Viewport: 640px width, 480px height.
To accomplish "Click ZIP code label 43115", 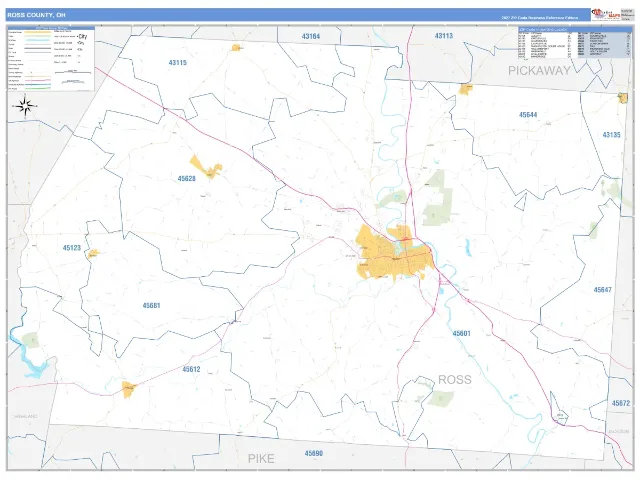I will pos(178,62).
